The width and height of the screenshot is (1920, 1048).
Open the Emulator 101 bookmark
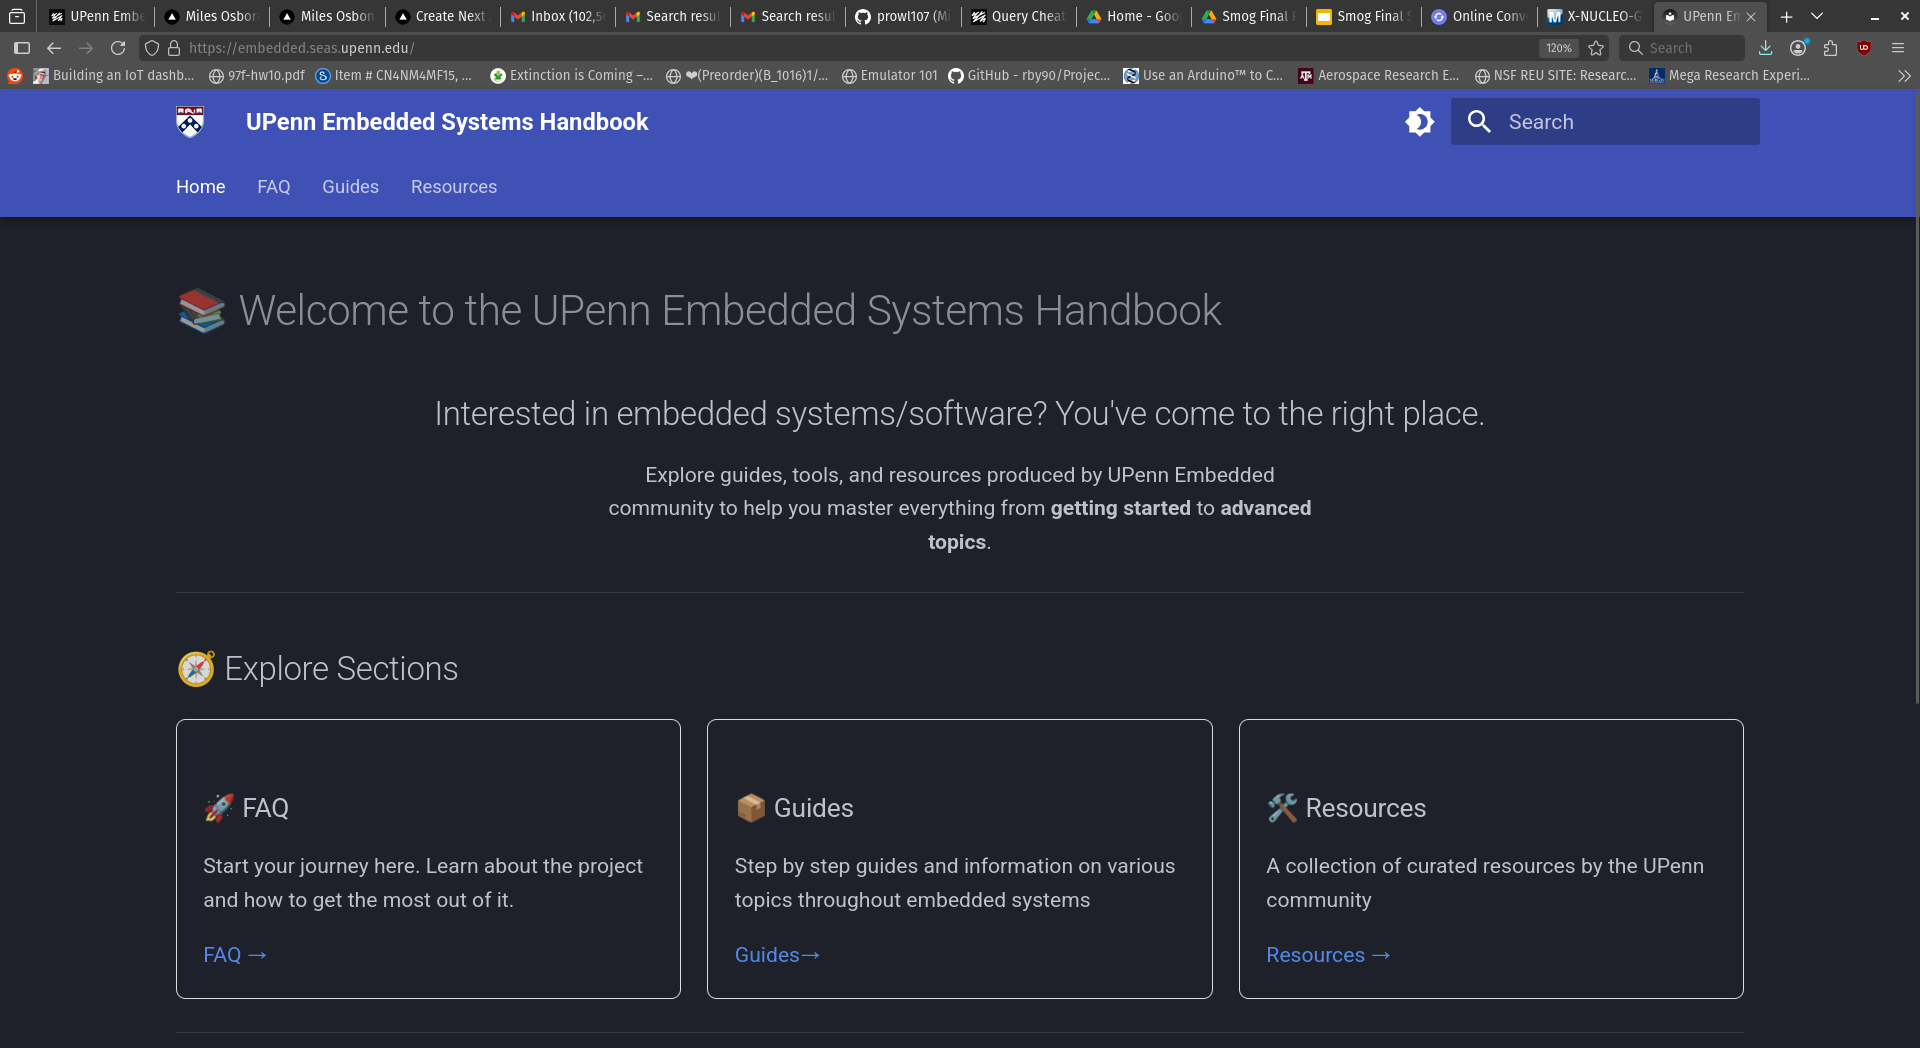pyautogui.click(x=890, y=75)
